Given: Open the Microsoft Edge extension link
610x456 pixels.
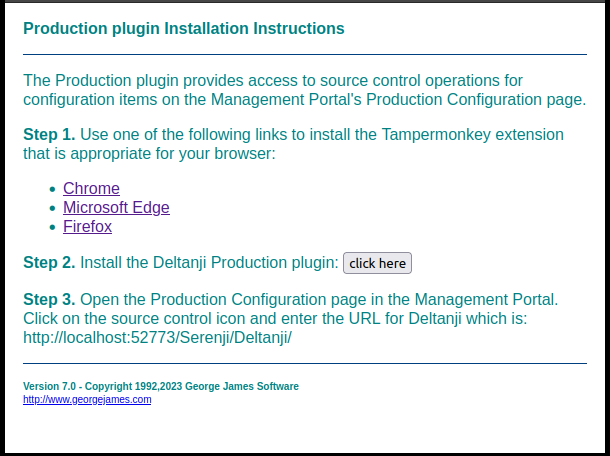Looking at the screenshot, I should pos(116,208).
